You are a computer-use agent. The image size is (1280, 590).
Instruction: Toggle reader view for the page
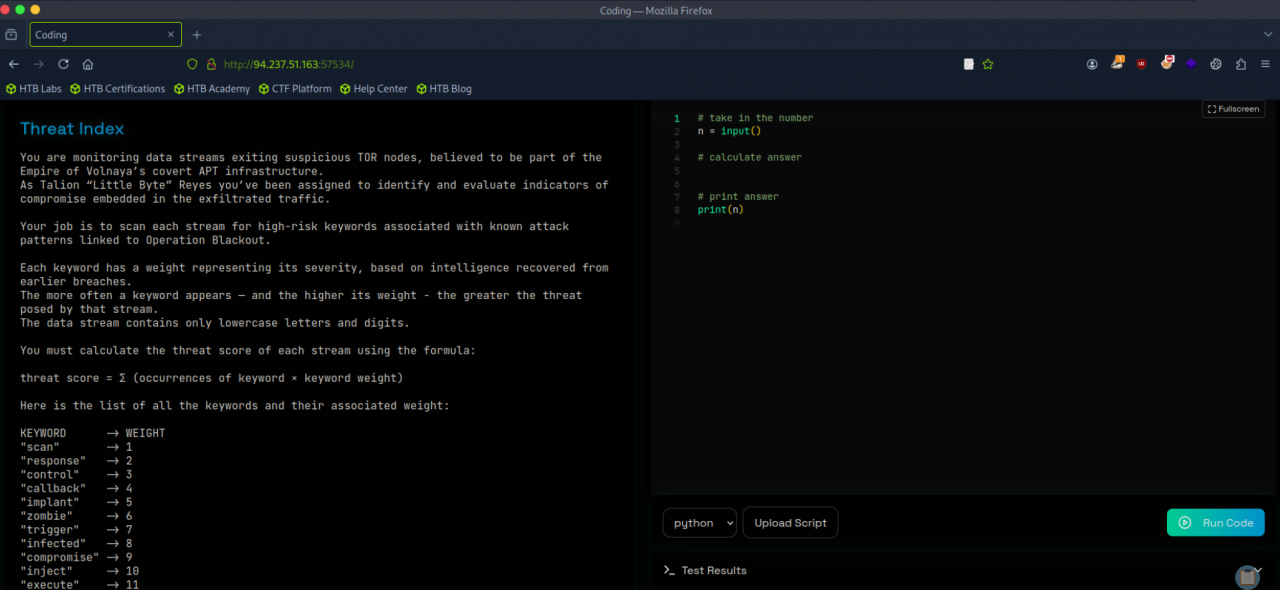[968, 64]
